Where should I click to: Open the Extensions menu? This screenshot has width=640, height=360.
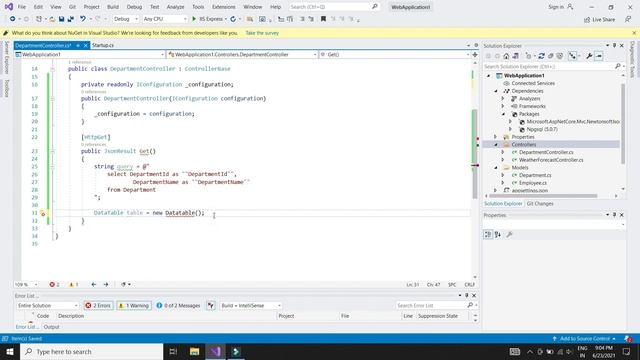click(x=223, y=7)
